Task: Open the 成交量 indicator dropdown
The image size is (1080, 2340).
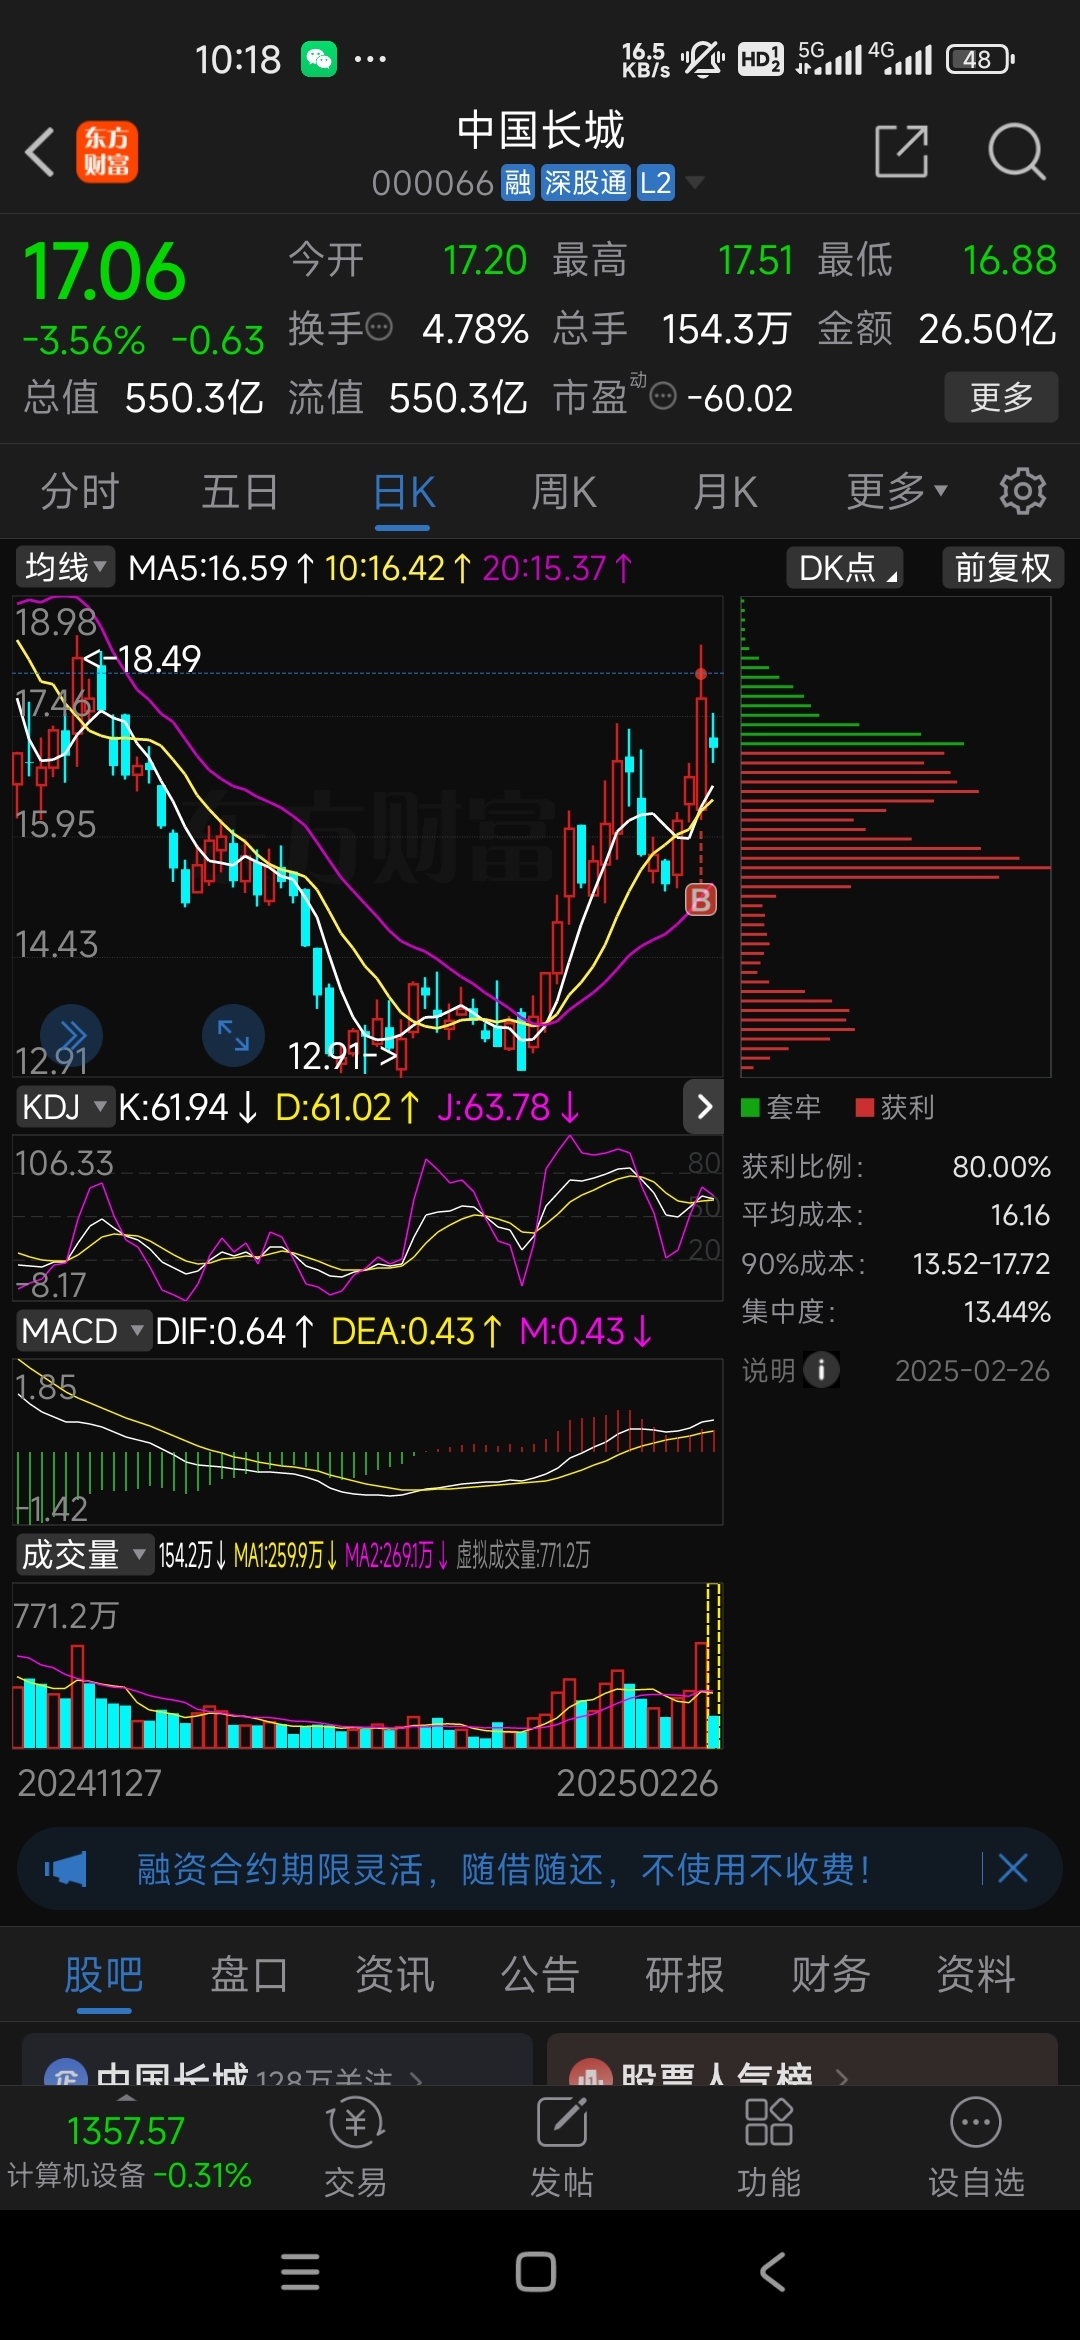Action: 84,1555
